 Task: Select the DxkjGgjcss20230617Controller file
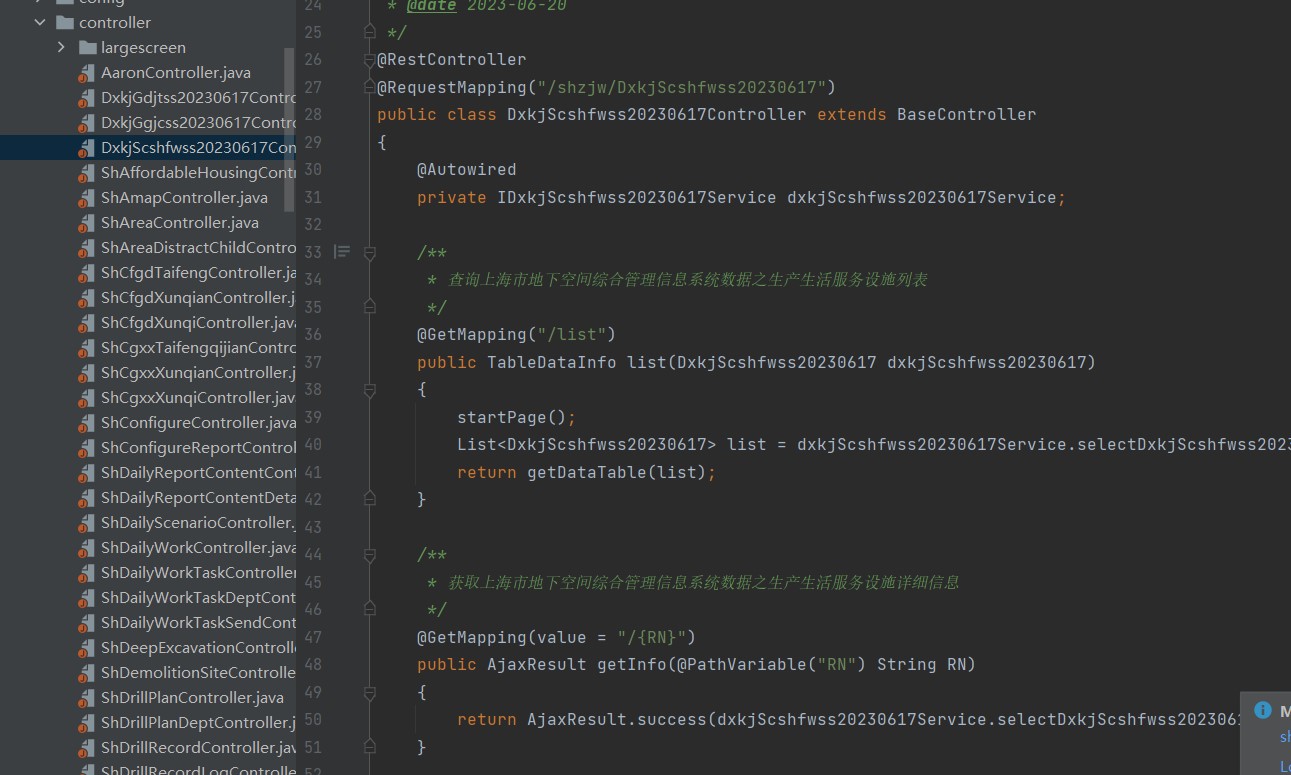198,122
